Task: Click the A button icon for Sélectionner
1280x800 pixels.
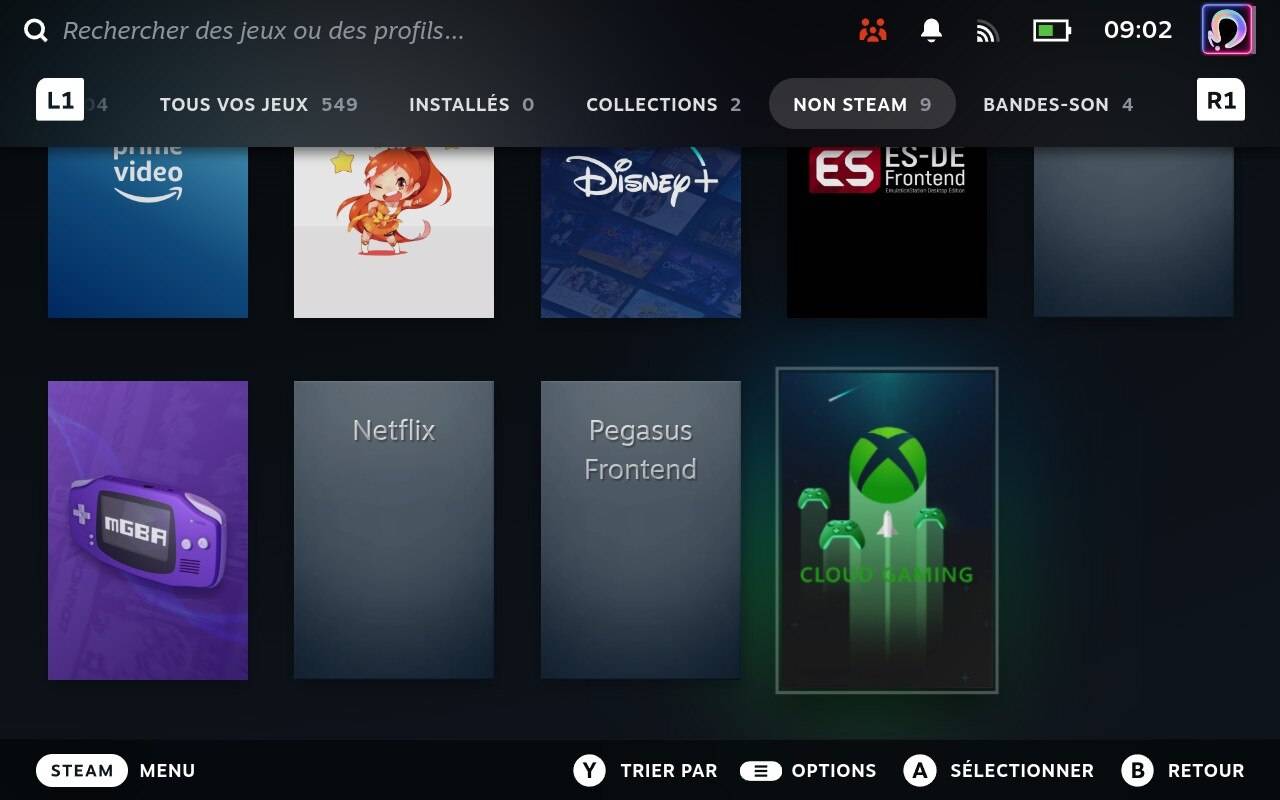Action: point(919,771)
